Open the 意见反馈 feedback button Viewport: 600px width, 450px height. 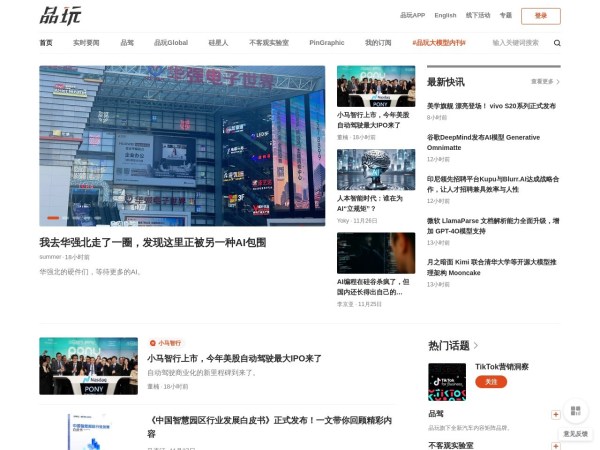click(x=575, y=434)
